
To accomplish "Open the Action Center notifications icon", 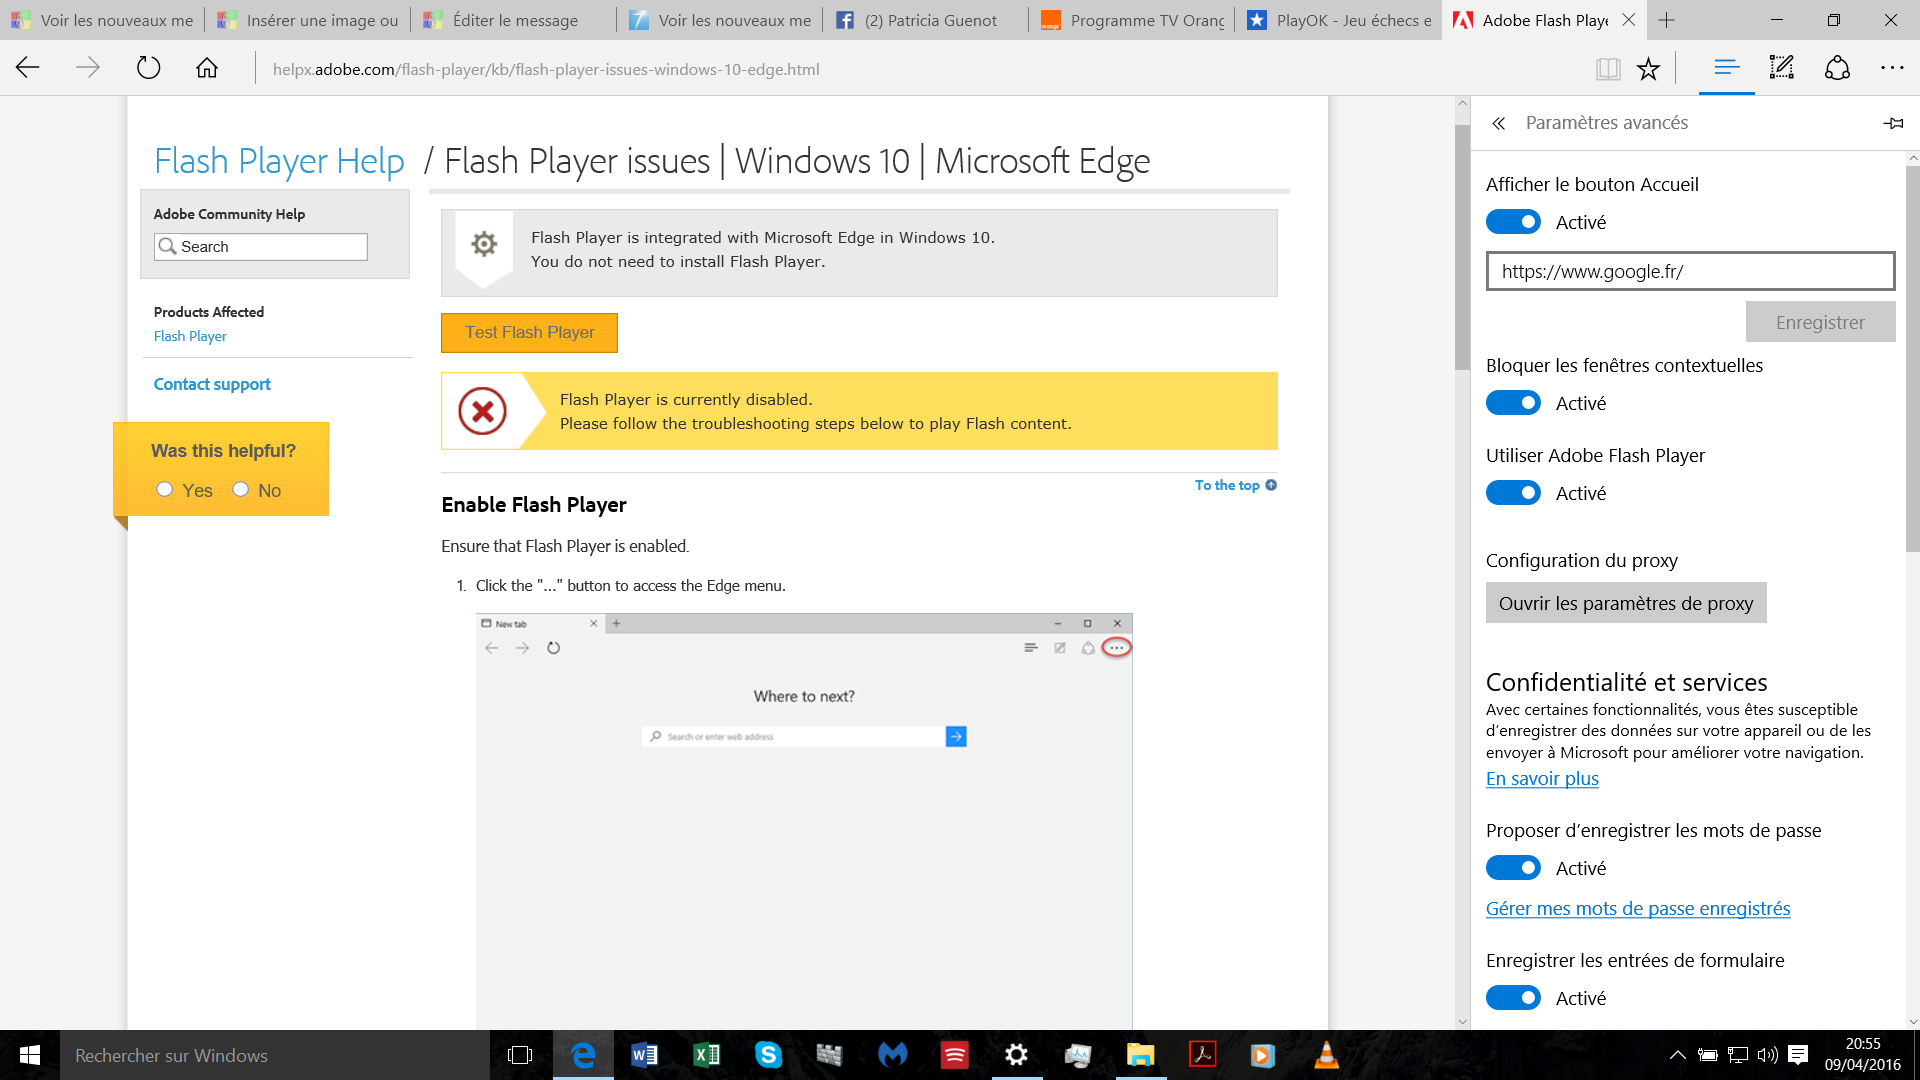I will [x=1798, y=1055].
